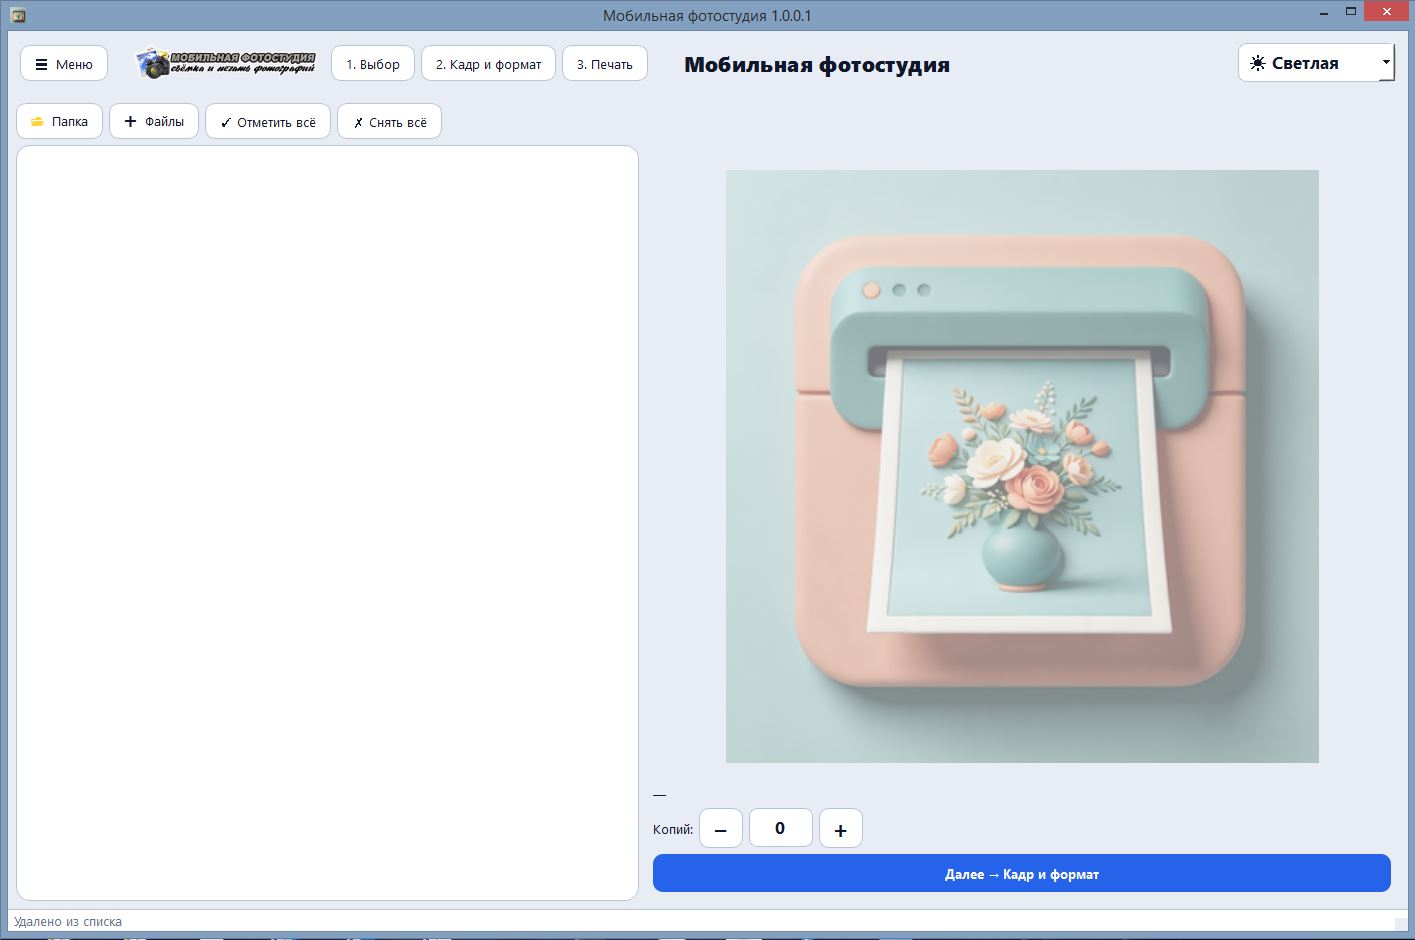Go to step 1. Выбор

click(373, 64)
